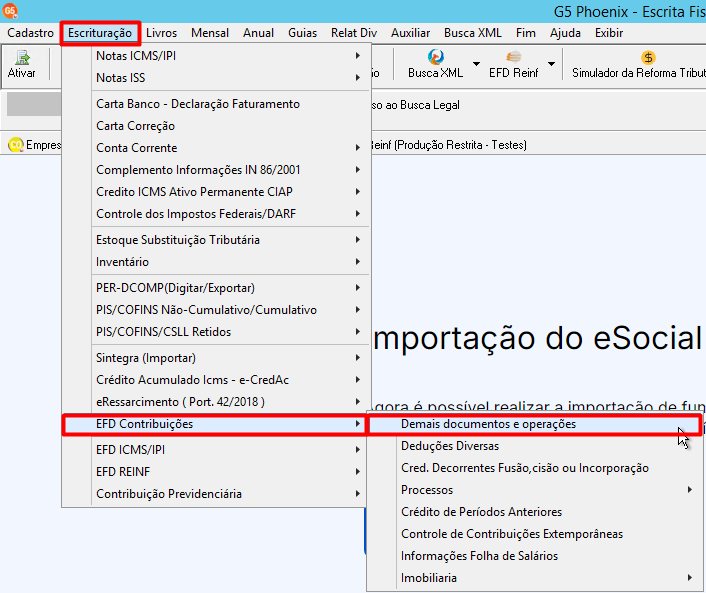Viewport: 706px width, 593px height.
Task: Open the Livros menu
Action: point(161,33)
